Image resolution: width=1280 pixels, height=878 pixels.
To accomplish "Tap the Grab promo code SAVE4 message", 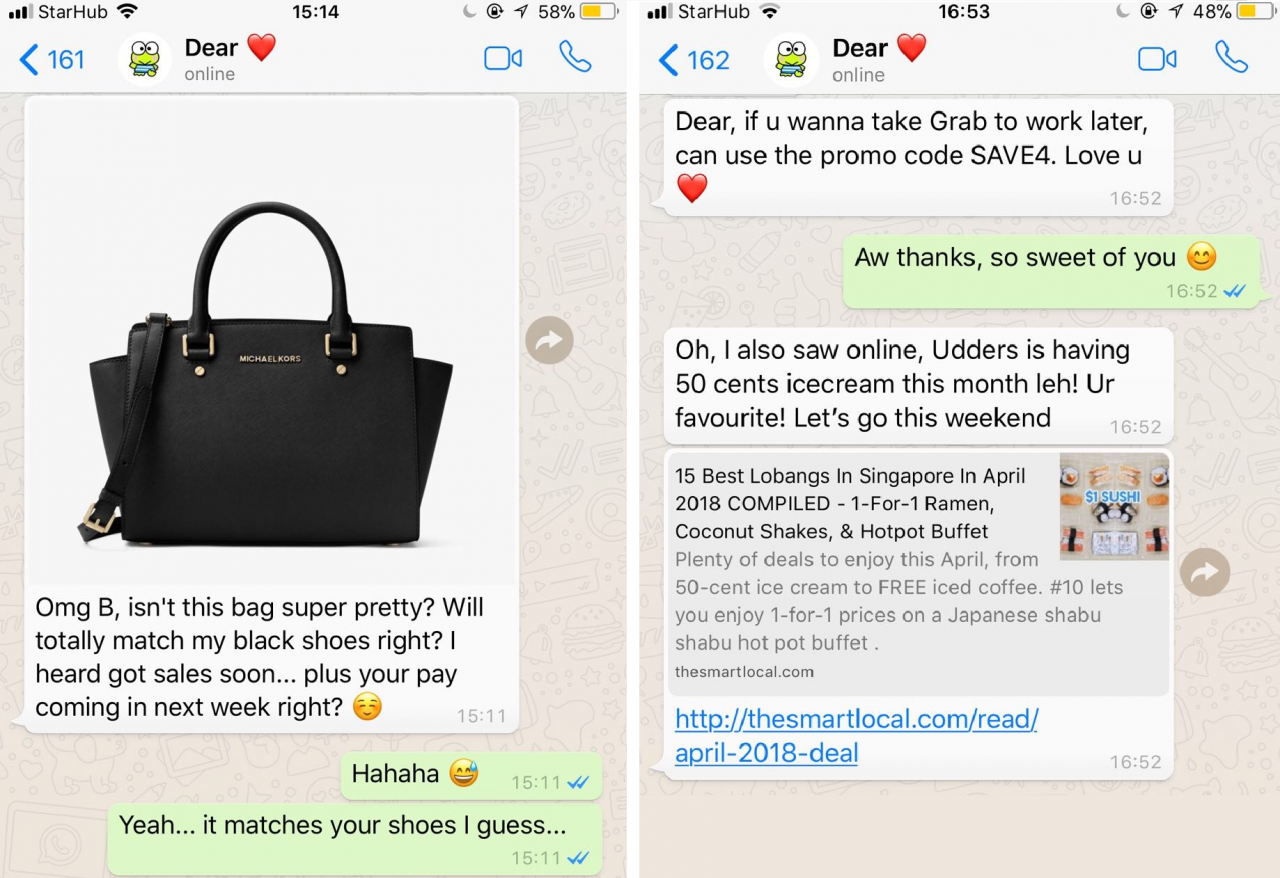I will click(x=919, y=157).
